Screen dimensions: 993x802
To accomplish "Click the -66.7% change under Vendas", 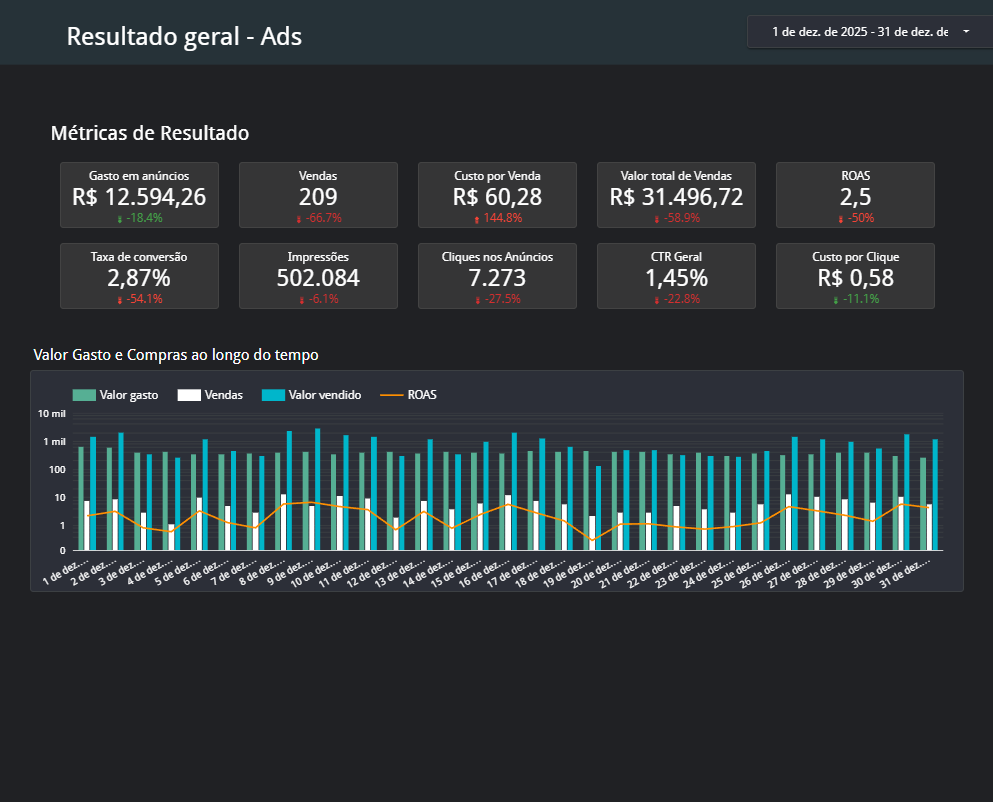I will click(x=324, y=218).
